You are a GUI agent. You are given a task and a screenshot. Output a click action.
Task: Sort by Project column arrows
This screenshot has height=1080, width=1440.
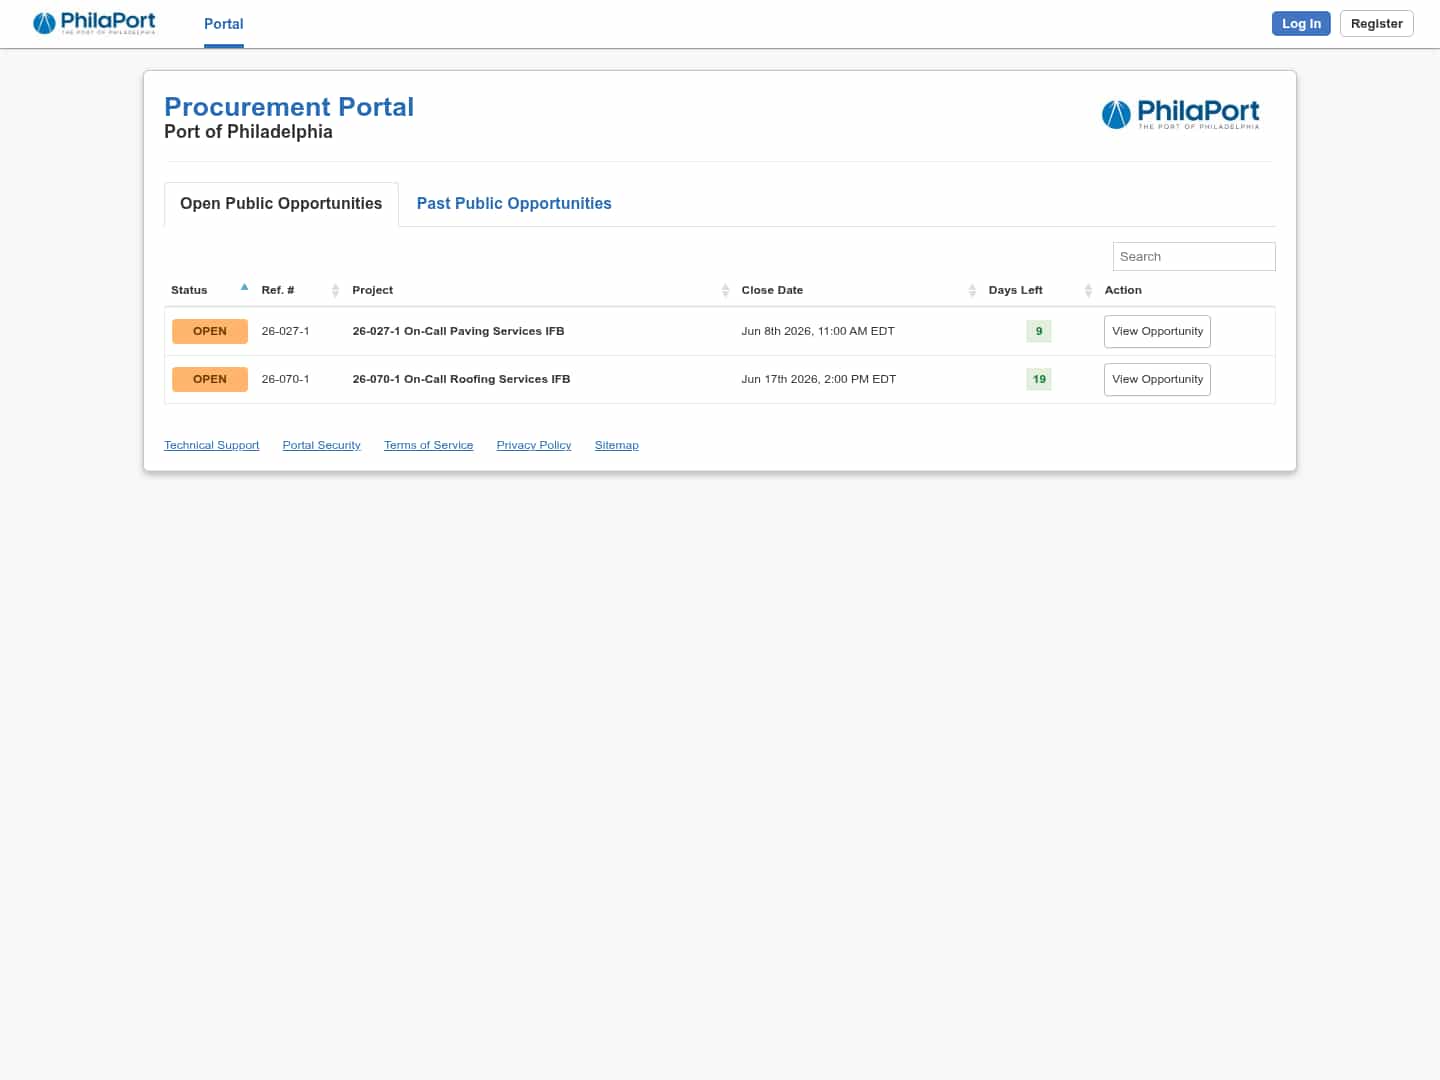tap(725, 290)
